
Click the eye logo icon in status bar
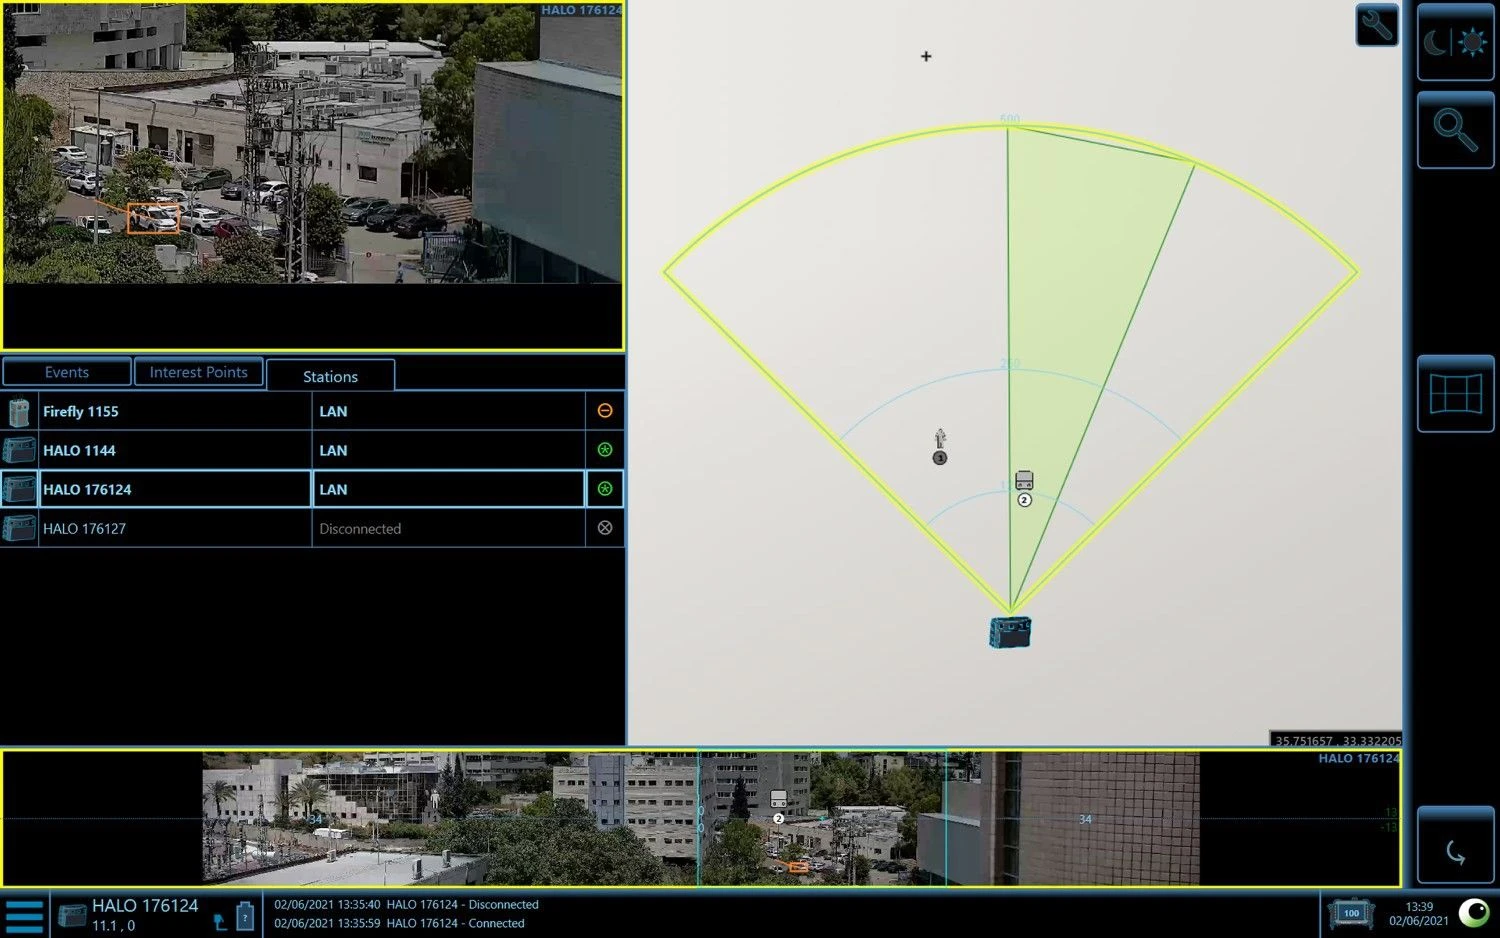pos(1474,912)
